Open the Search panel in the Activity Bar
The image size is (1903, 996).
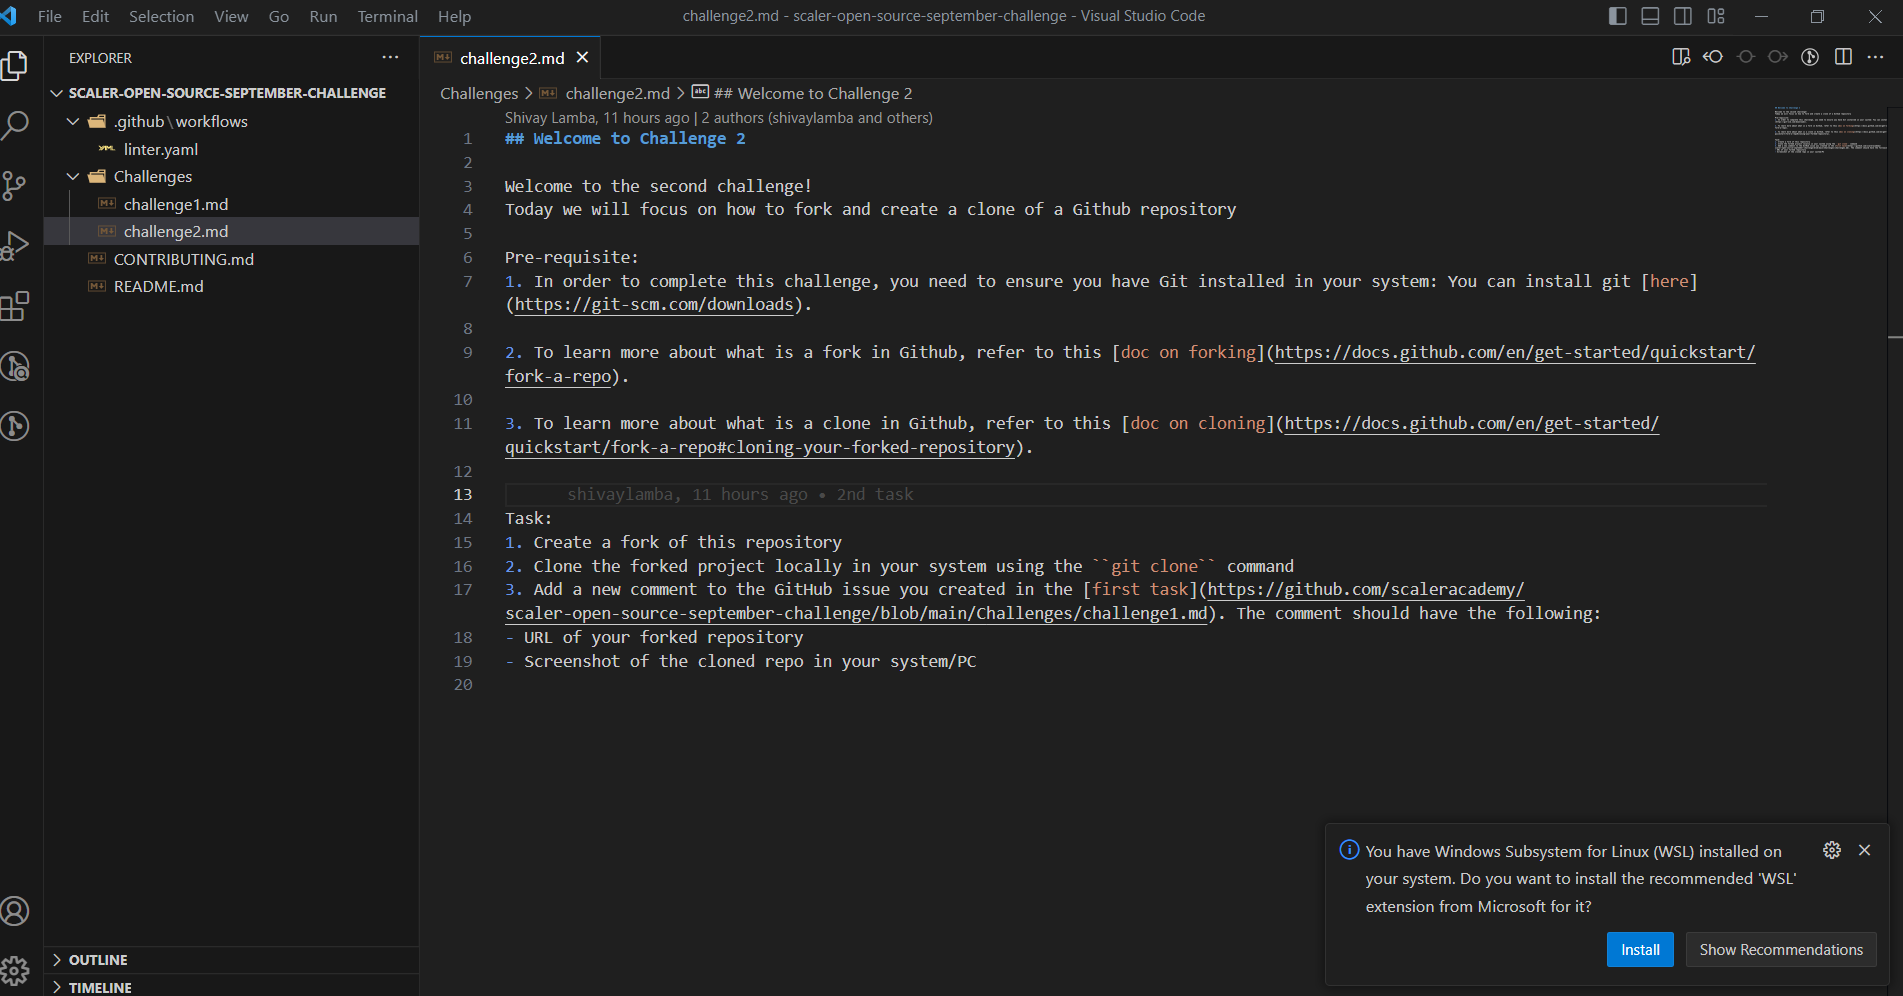17,125
